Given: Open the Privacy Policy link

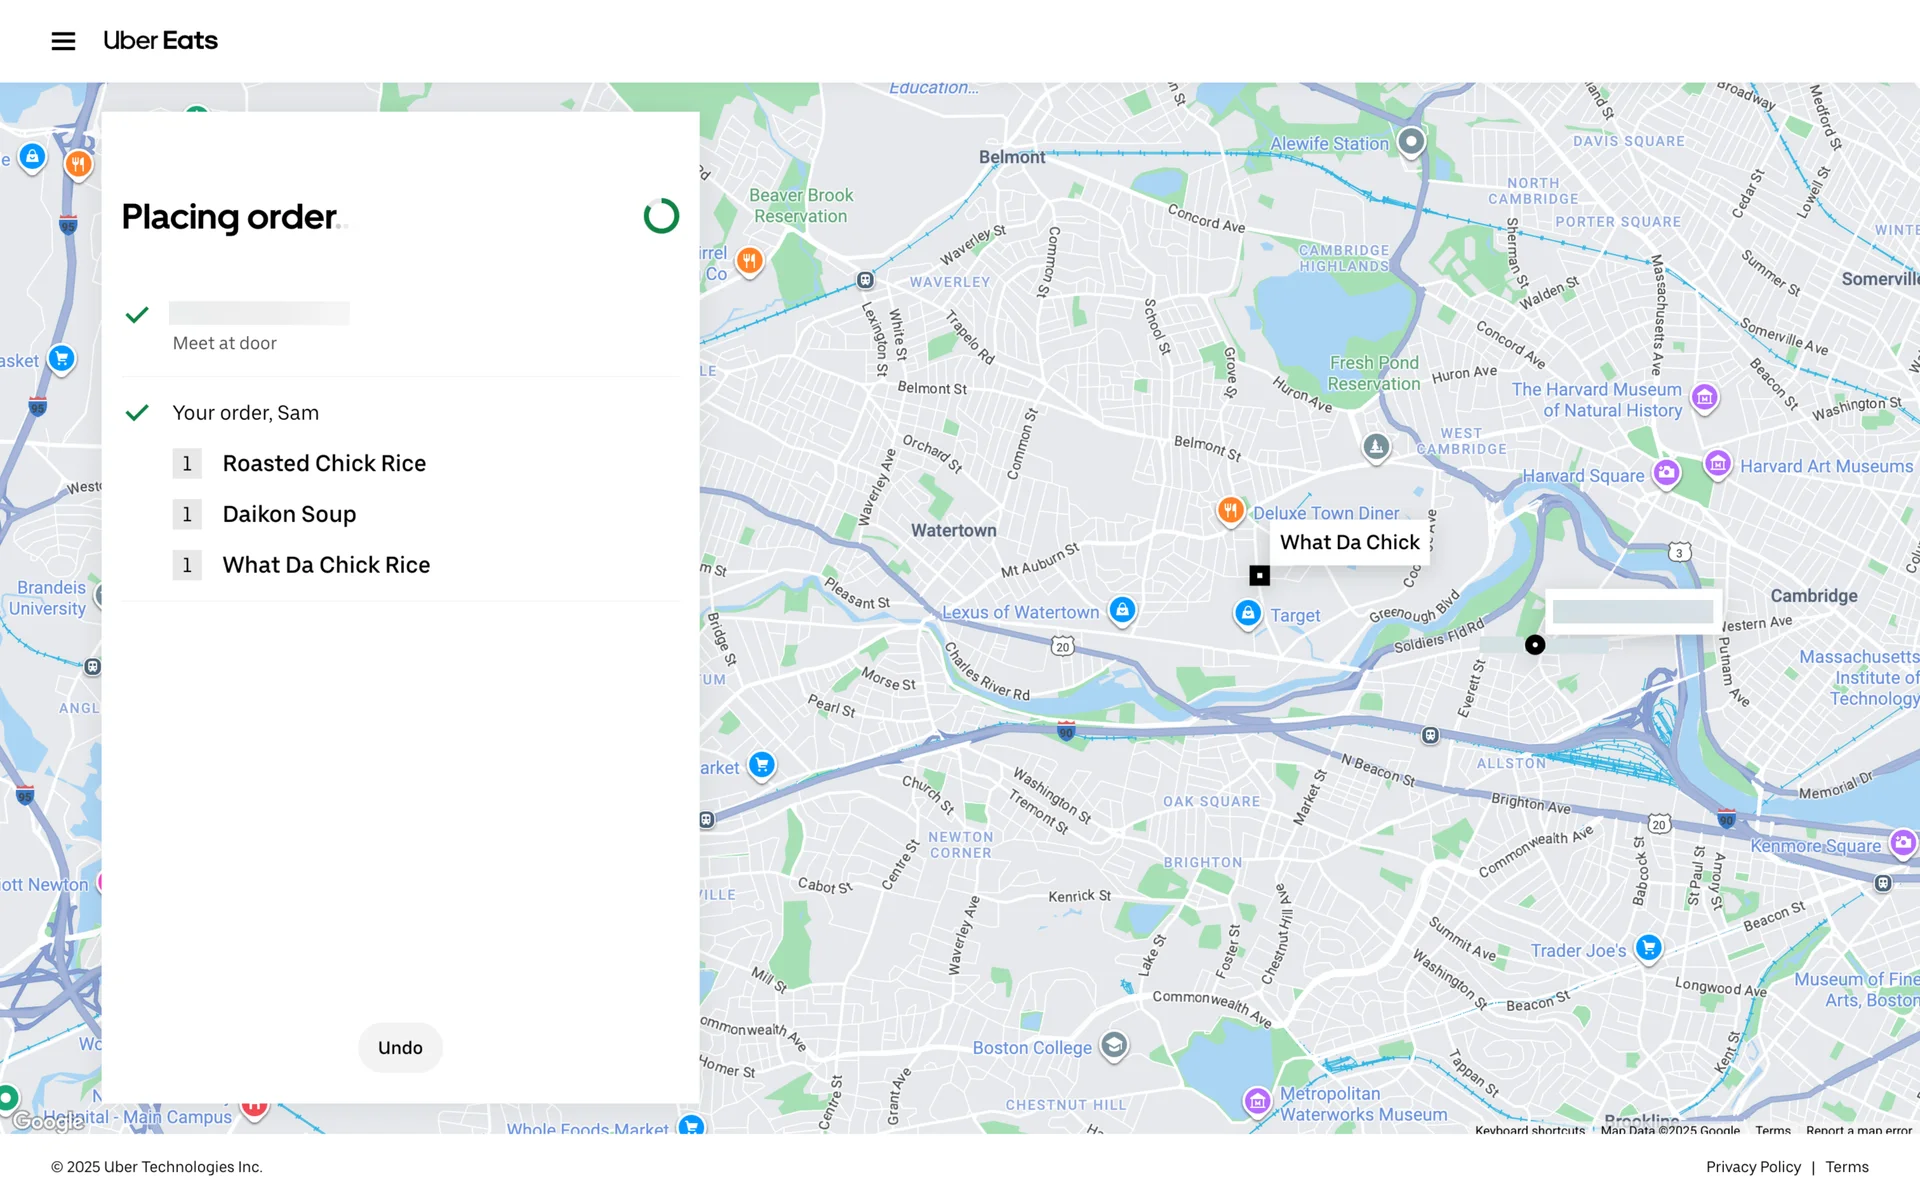Looking at the screenshot, I should pos(1752,1167).
